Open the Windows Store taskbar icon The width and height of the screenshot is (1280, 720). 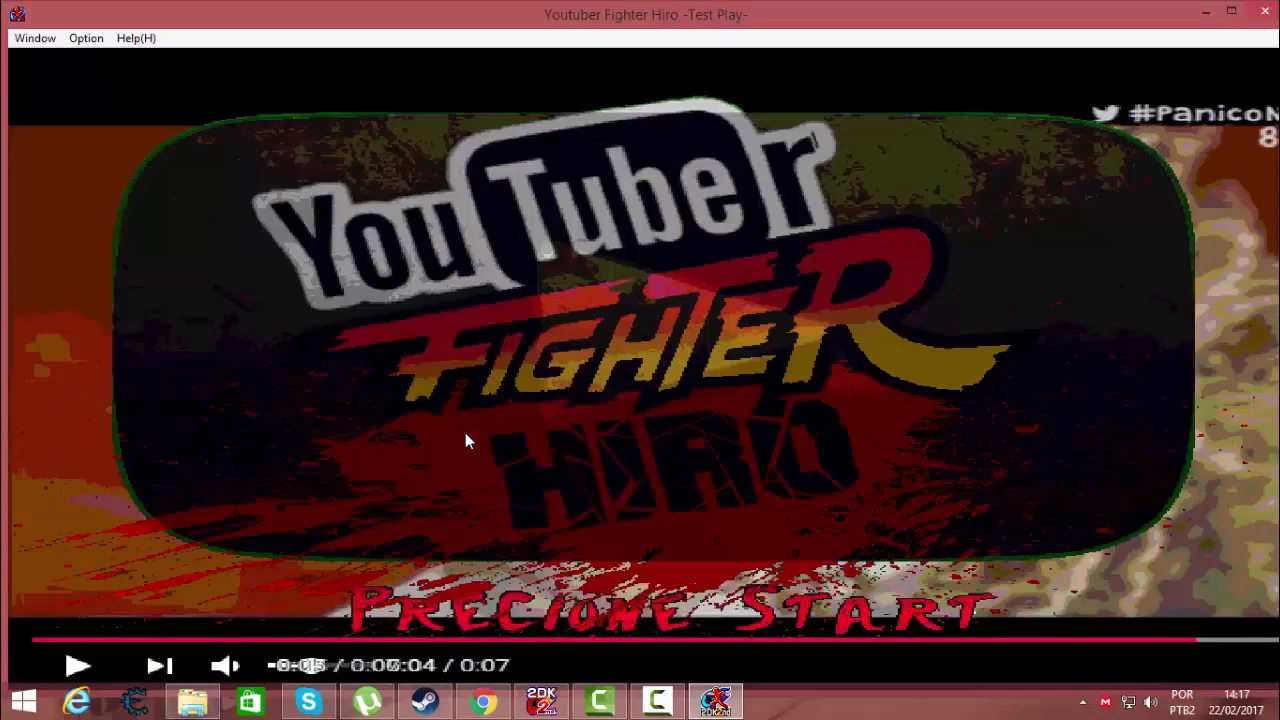[250, 702]
